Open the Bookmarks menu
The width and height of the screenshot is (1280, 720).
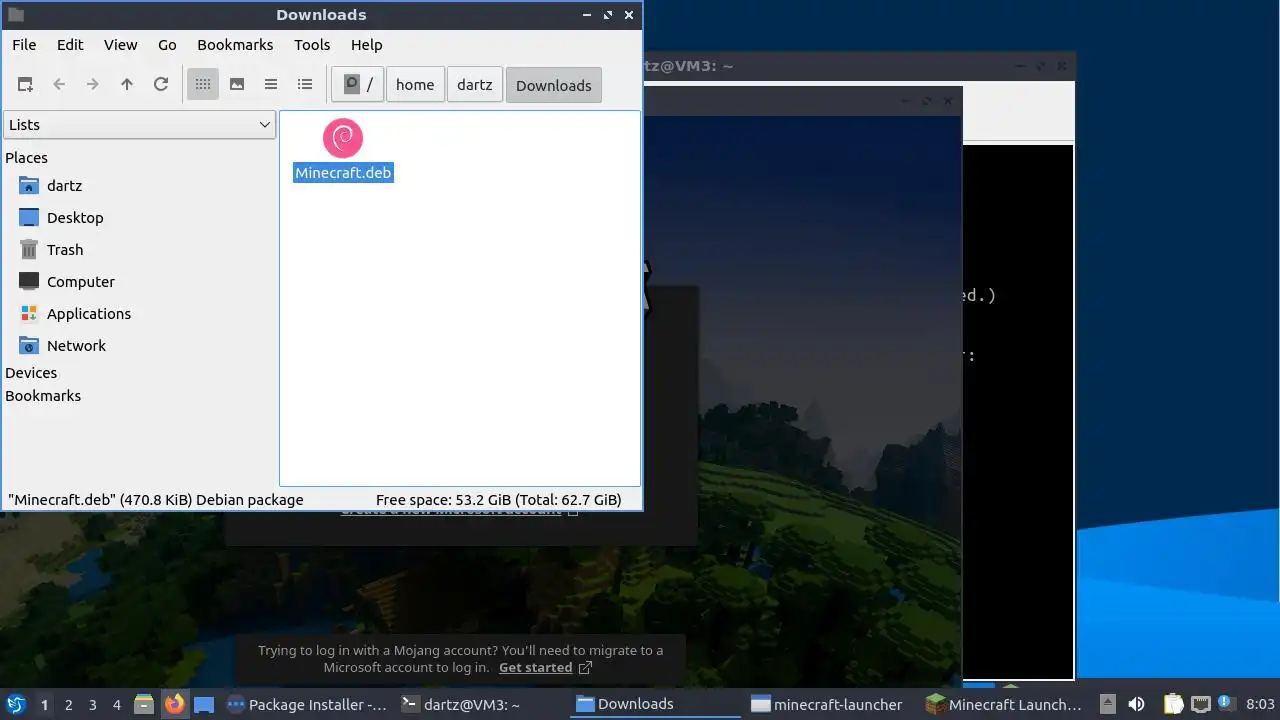click(235, 45)
